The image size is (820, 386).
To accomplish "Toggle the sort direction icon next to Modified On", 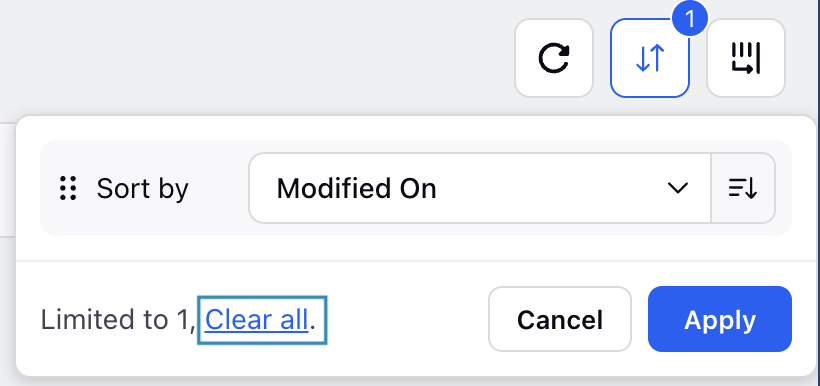I will (x=743, y=188).
